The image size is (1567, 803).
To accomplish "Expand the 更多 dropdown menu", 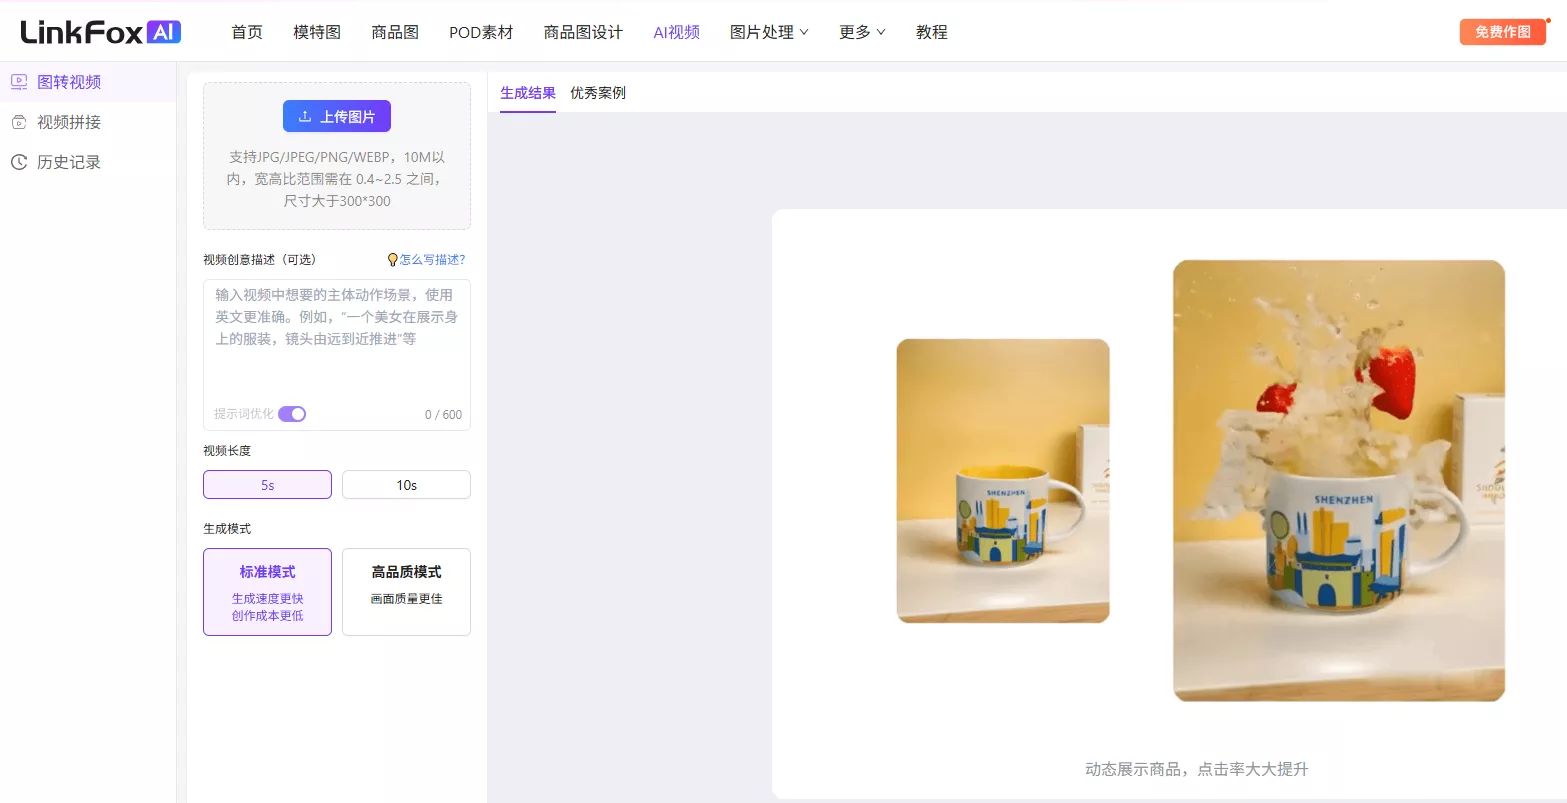I will 862,32.
